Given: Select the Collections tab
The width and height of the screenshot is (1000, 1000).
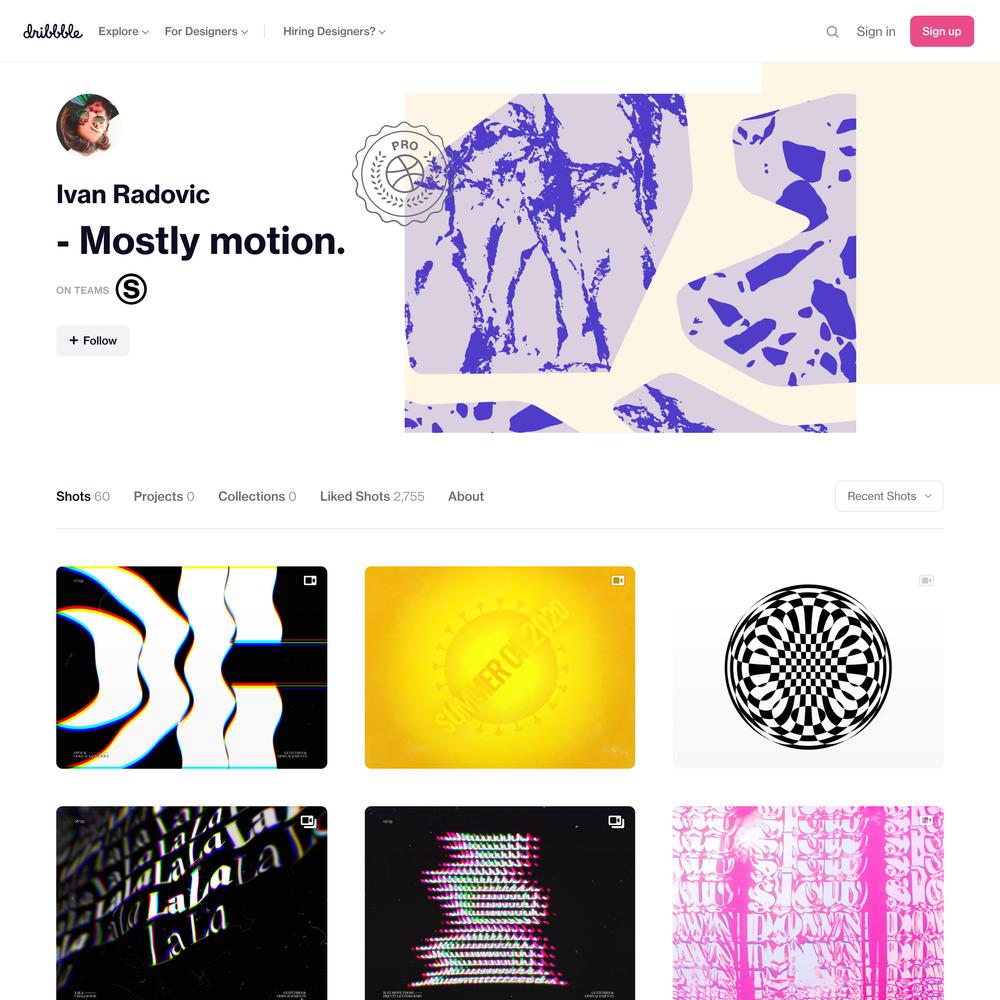Looking at the screenshot, I should pos(257,496).
